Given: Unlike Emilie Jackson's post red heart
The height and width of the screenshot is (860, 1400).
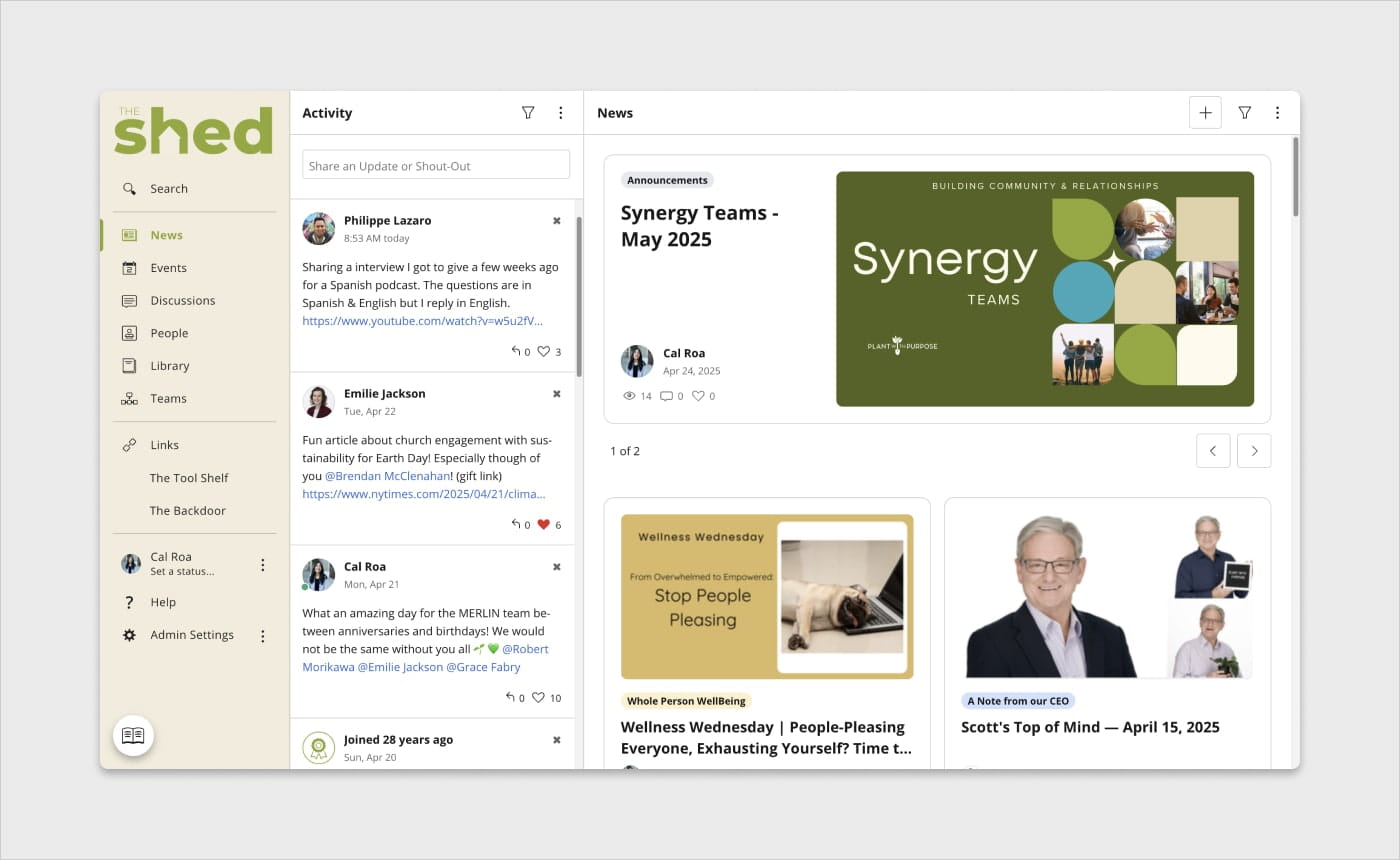Looking at the screenshot, I should [544, 524].
